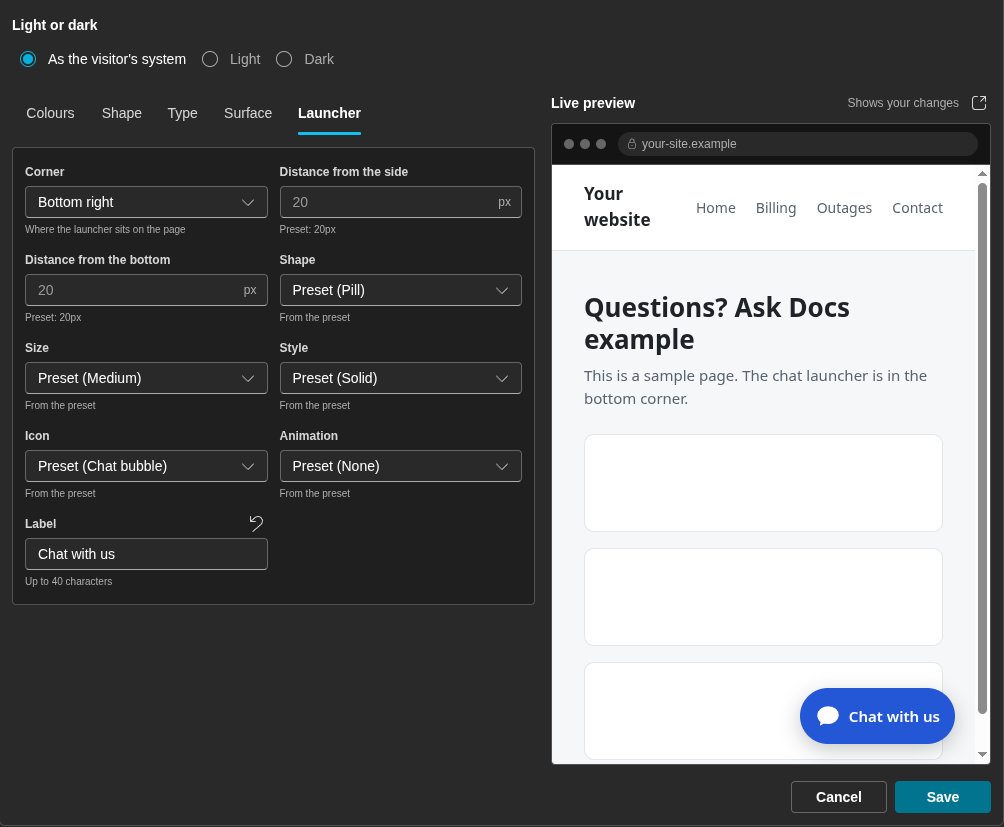Image resolution: width=1004 pixels, height=827 pixels.
Task: Expand the Animation dropdown Preset (None)
Action: point(401,466)
